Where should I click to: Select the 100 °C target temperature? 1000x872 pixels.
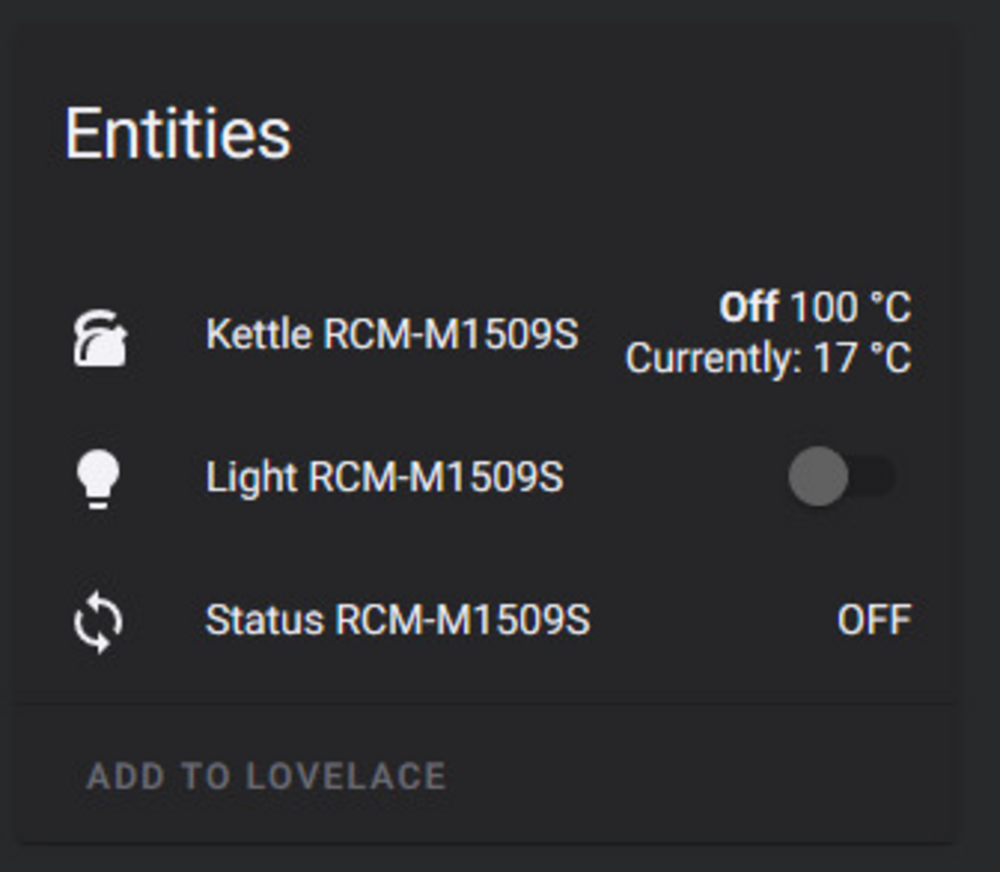851,307
